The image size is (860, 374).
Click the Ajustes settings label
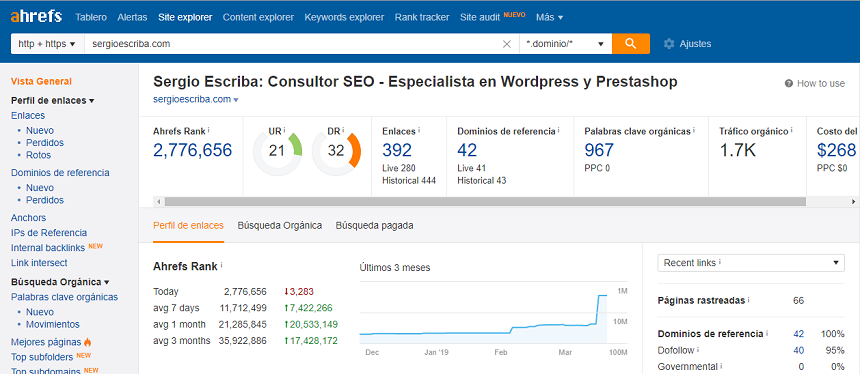click(695, 44)
